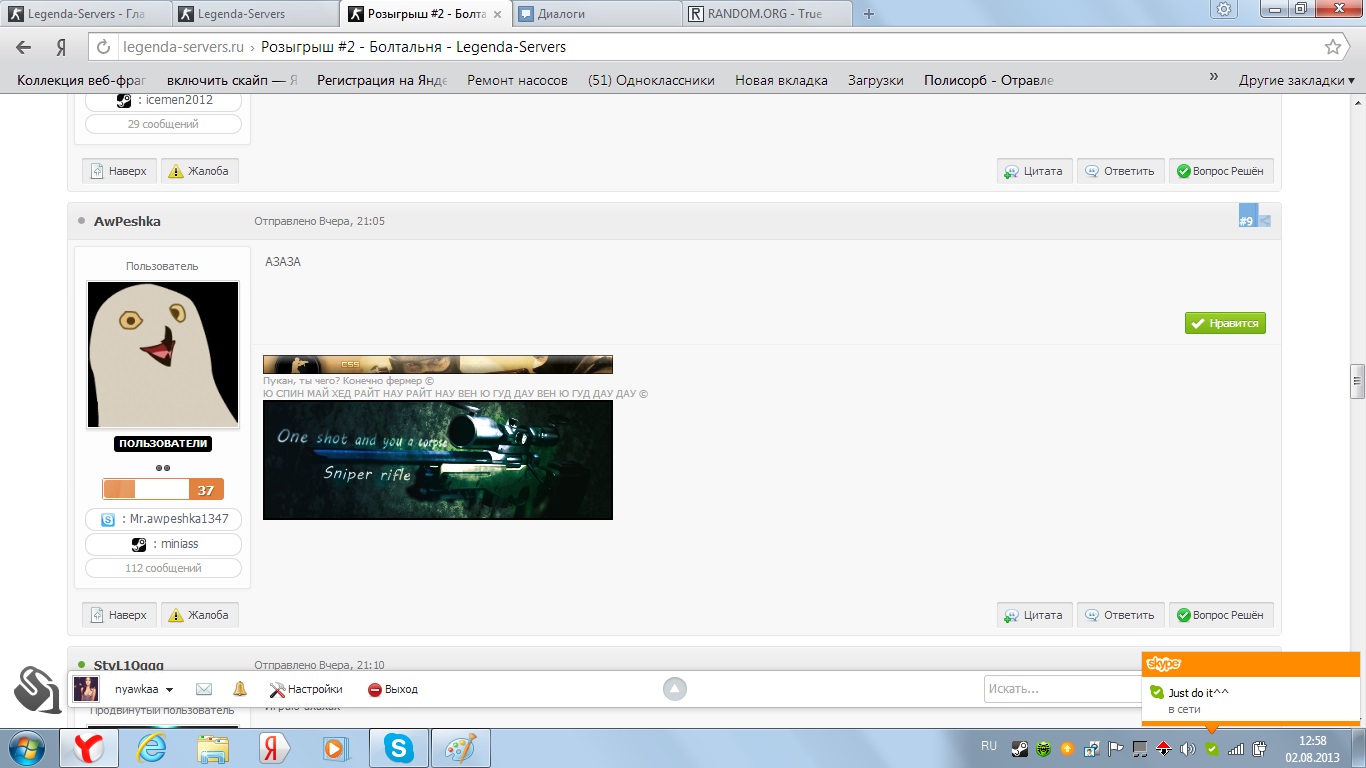Click the reputation bar showing 37
1366x768 pixels.
click(x=163, y=490)
